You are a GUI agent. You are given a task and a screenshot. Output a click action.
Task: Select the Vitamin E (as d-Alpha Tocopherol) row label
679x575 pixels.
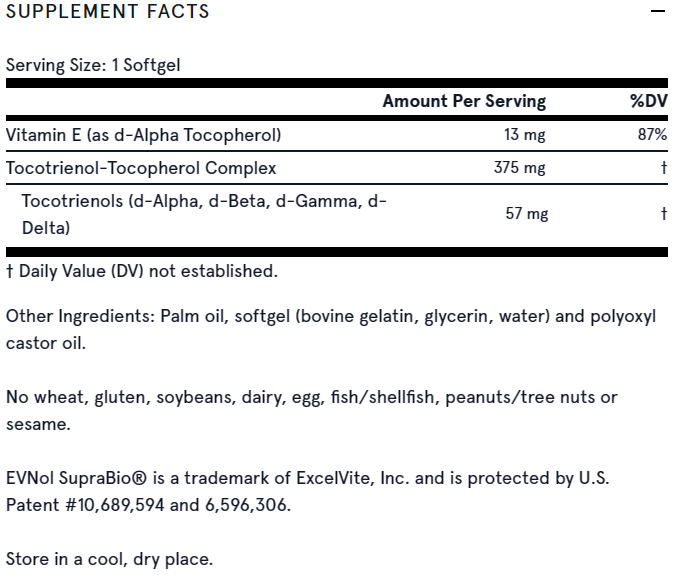[x=143, y=134]
